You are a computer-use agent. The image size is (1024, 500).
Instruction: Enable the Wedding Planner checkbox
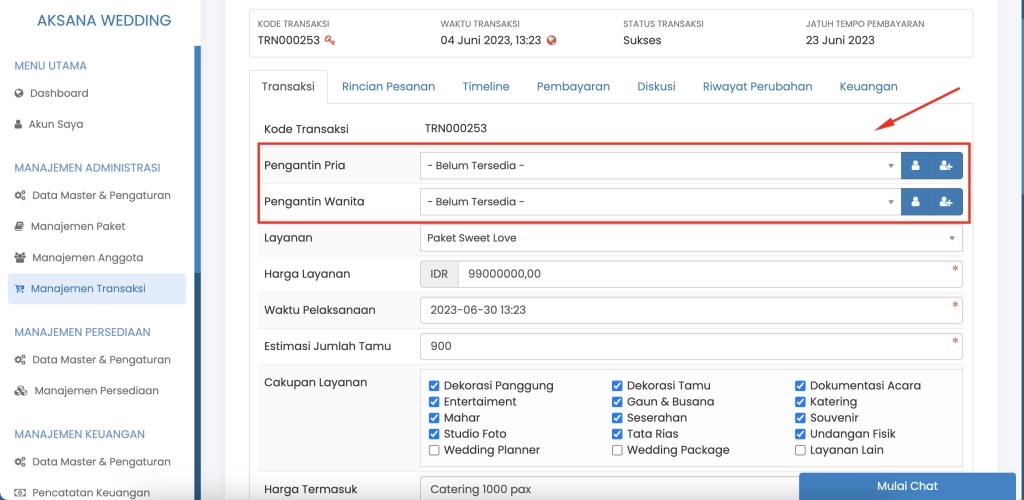pyautogui.click(x=434, y=450)
